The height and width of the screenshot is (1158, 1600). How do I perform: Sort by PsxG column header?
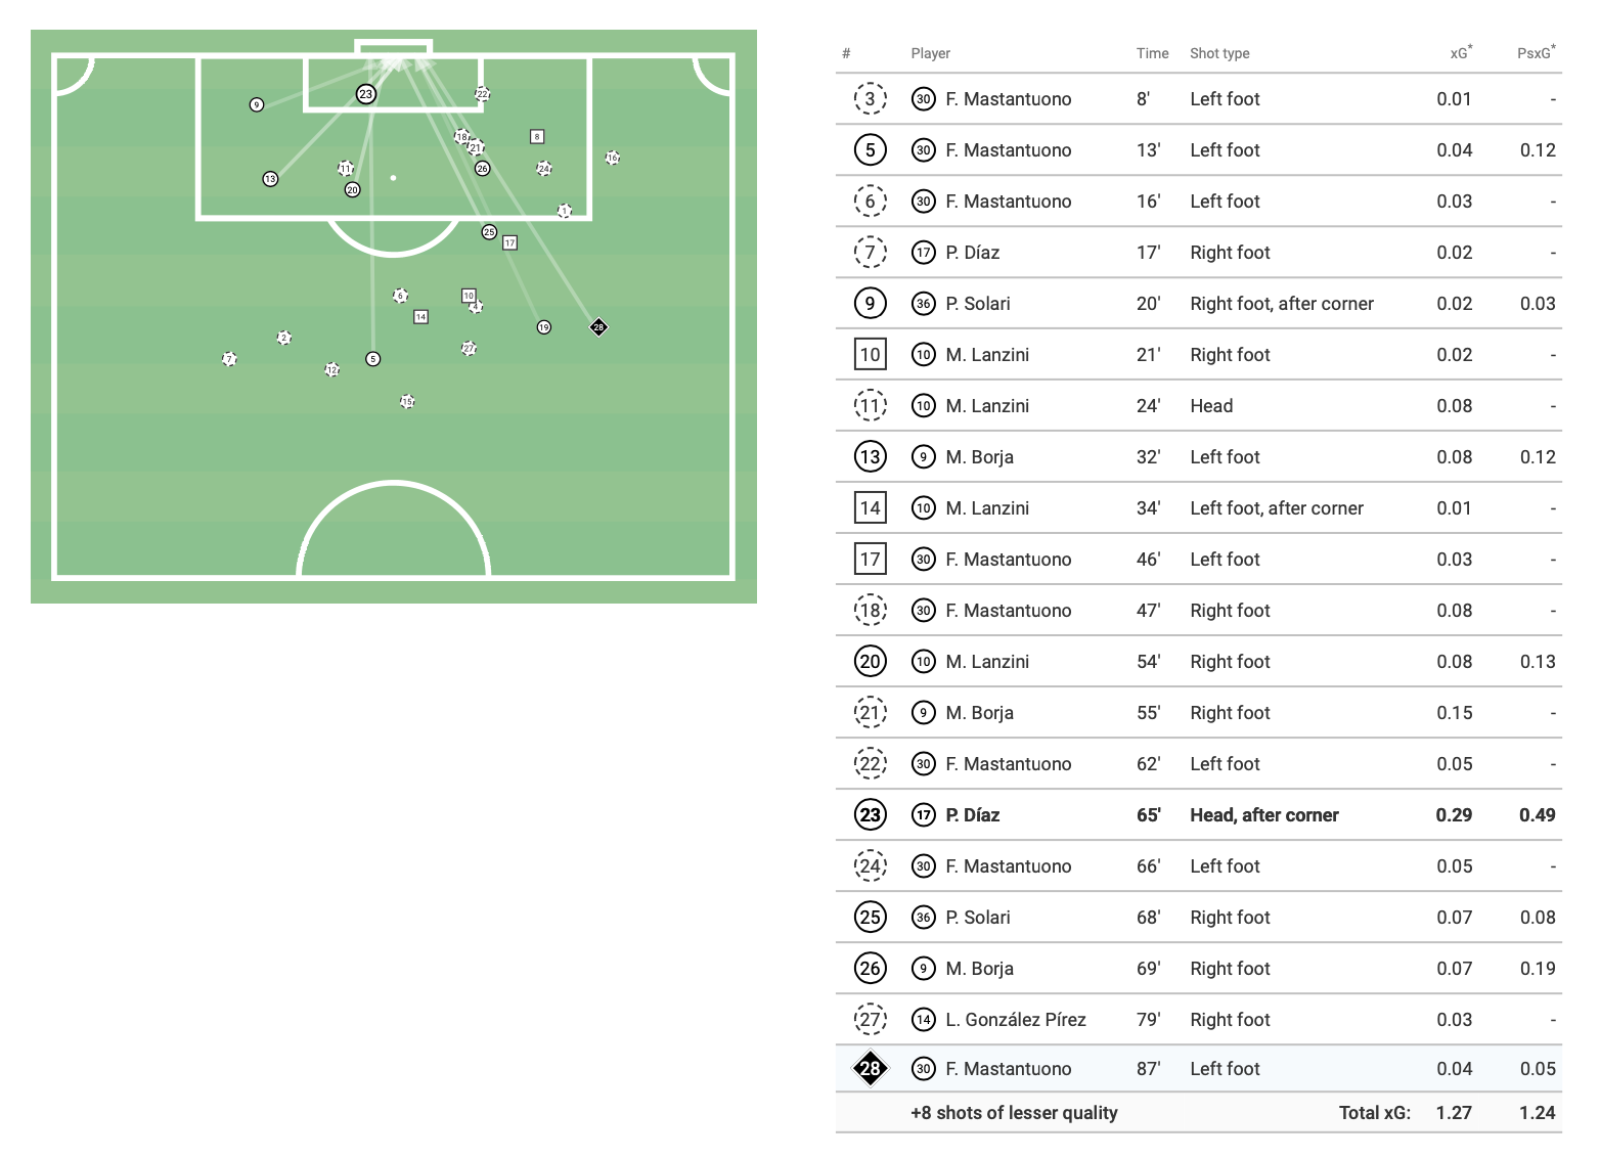tap(1536, 53)
